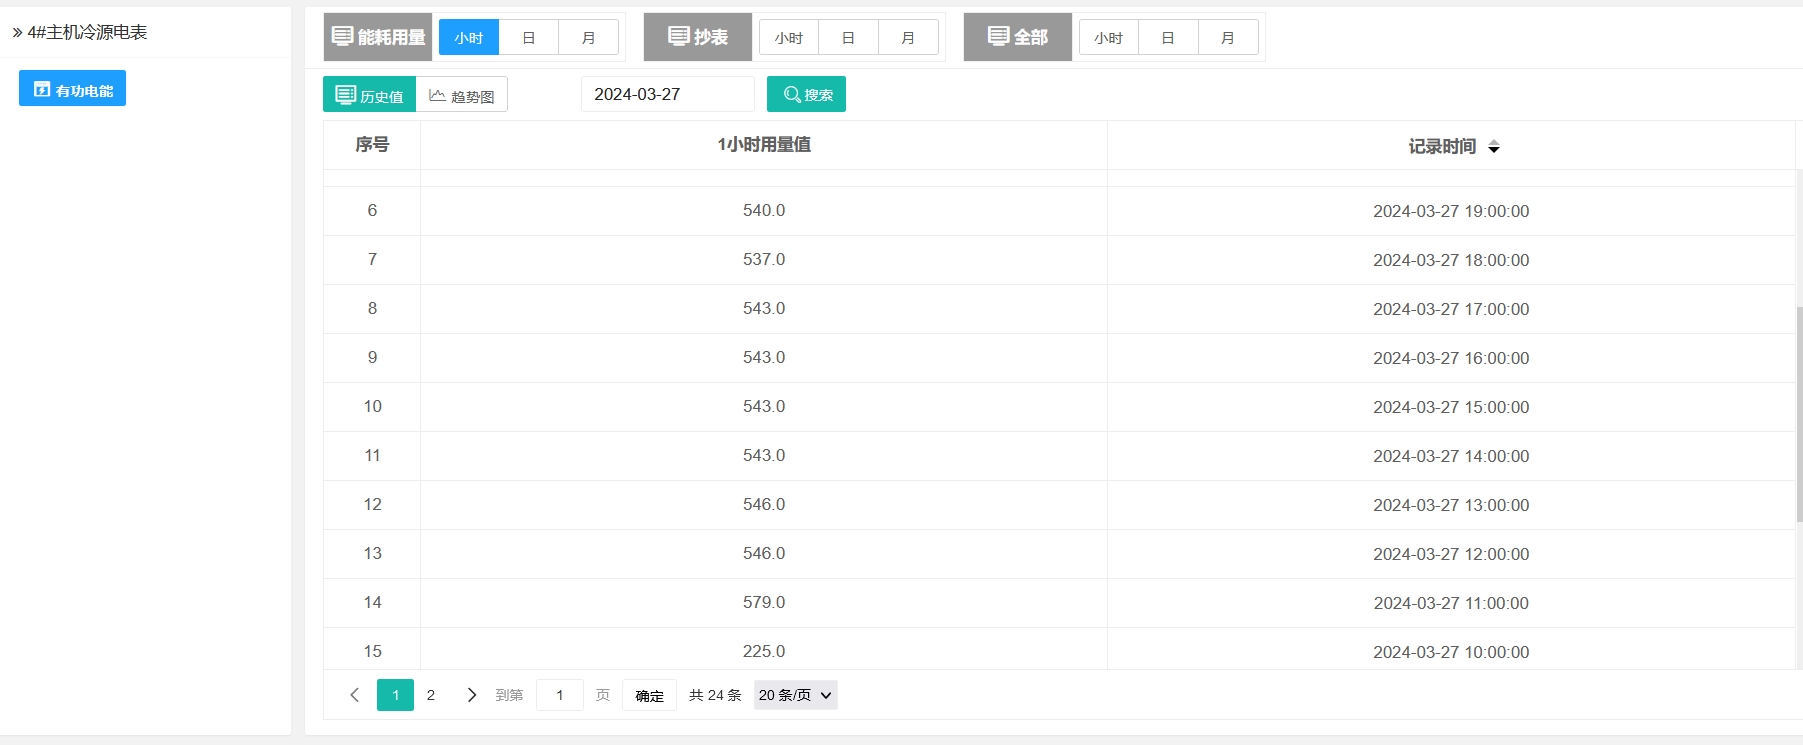
Task: Click row number 12
Action: tap(372, 505)
